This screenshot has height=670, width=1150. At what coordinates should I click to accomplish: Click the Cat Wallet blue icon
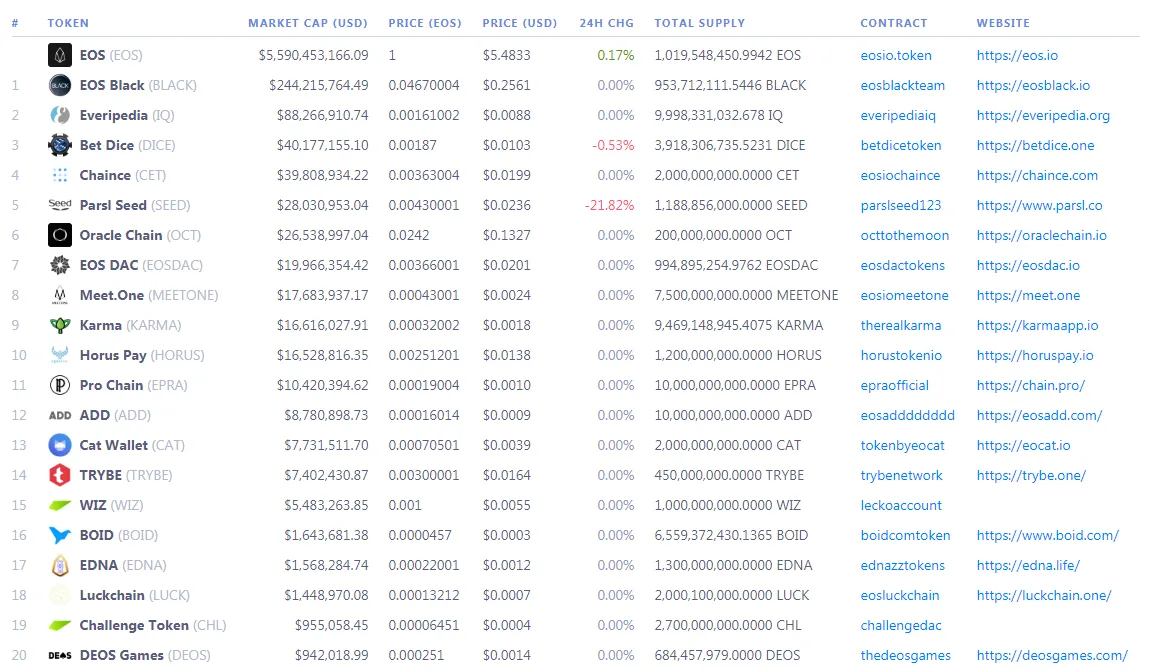pyautogui.click(x=59, y=445)
